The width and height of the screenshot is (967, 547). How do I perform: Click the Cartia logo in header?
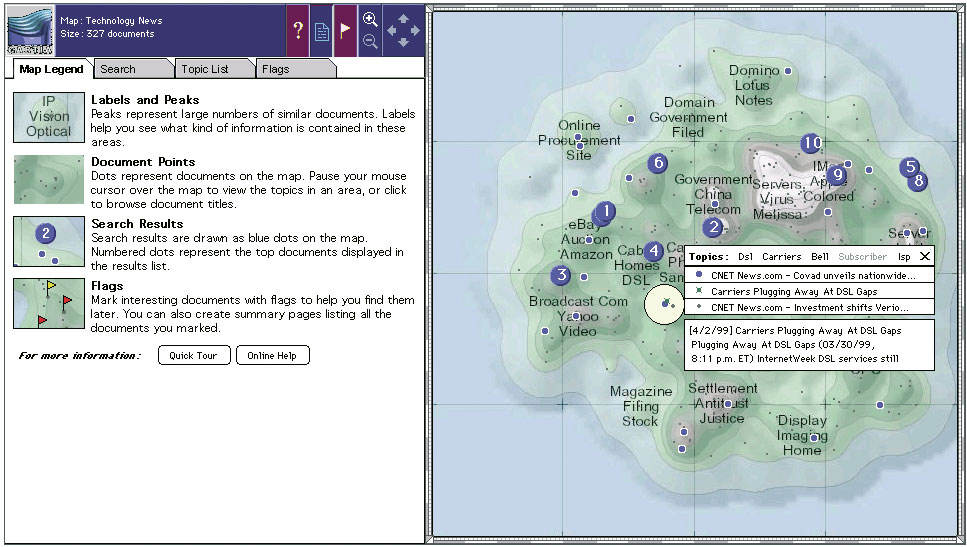30,31
